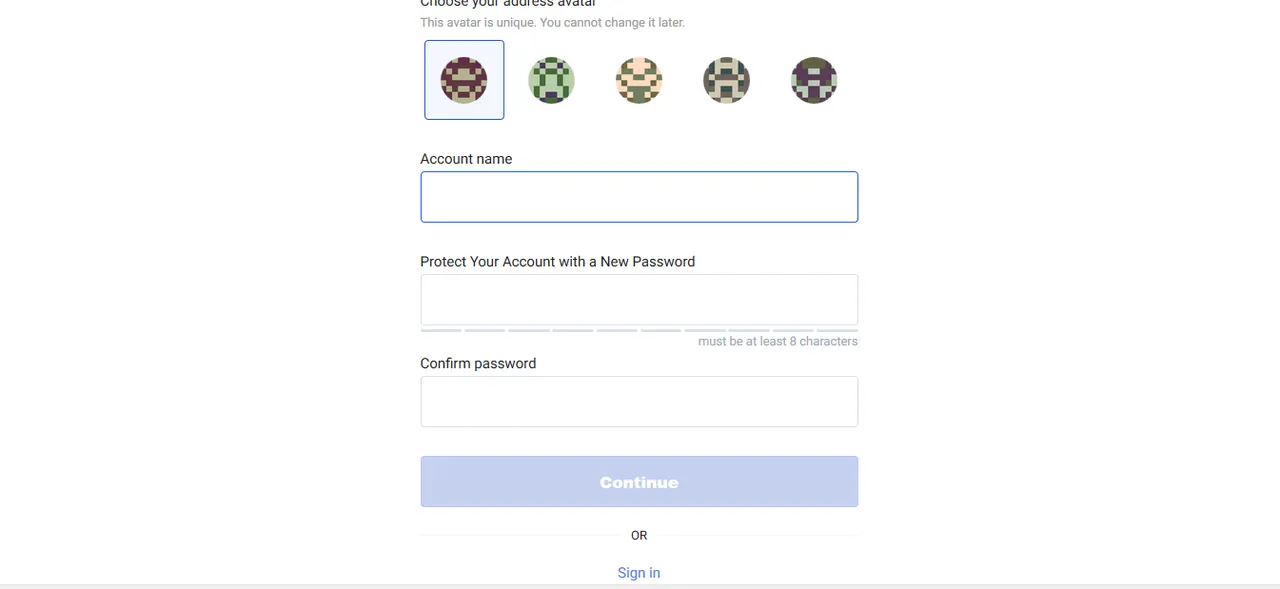The height and width of the screenshot is (589, 1280).
Task: Click 'must be at least 8 characters' hint
Action: tap(778, 341)
